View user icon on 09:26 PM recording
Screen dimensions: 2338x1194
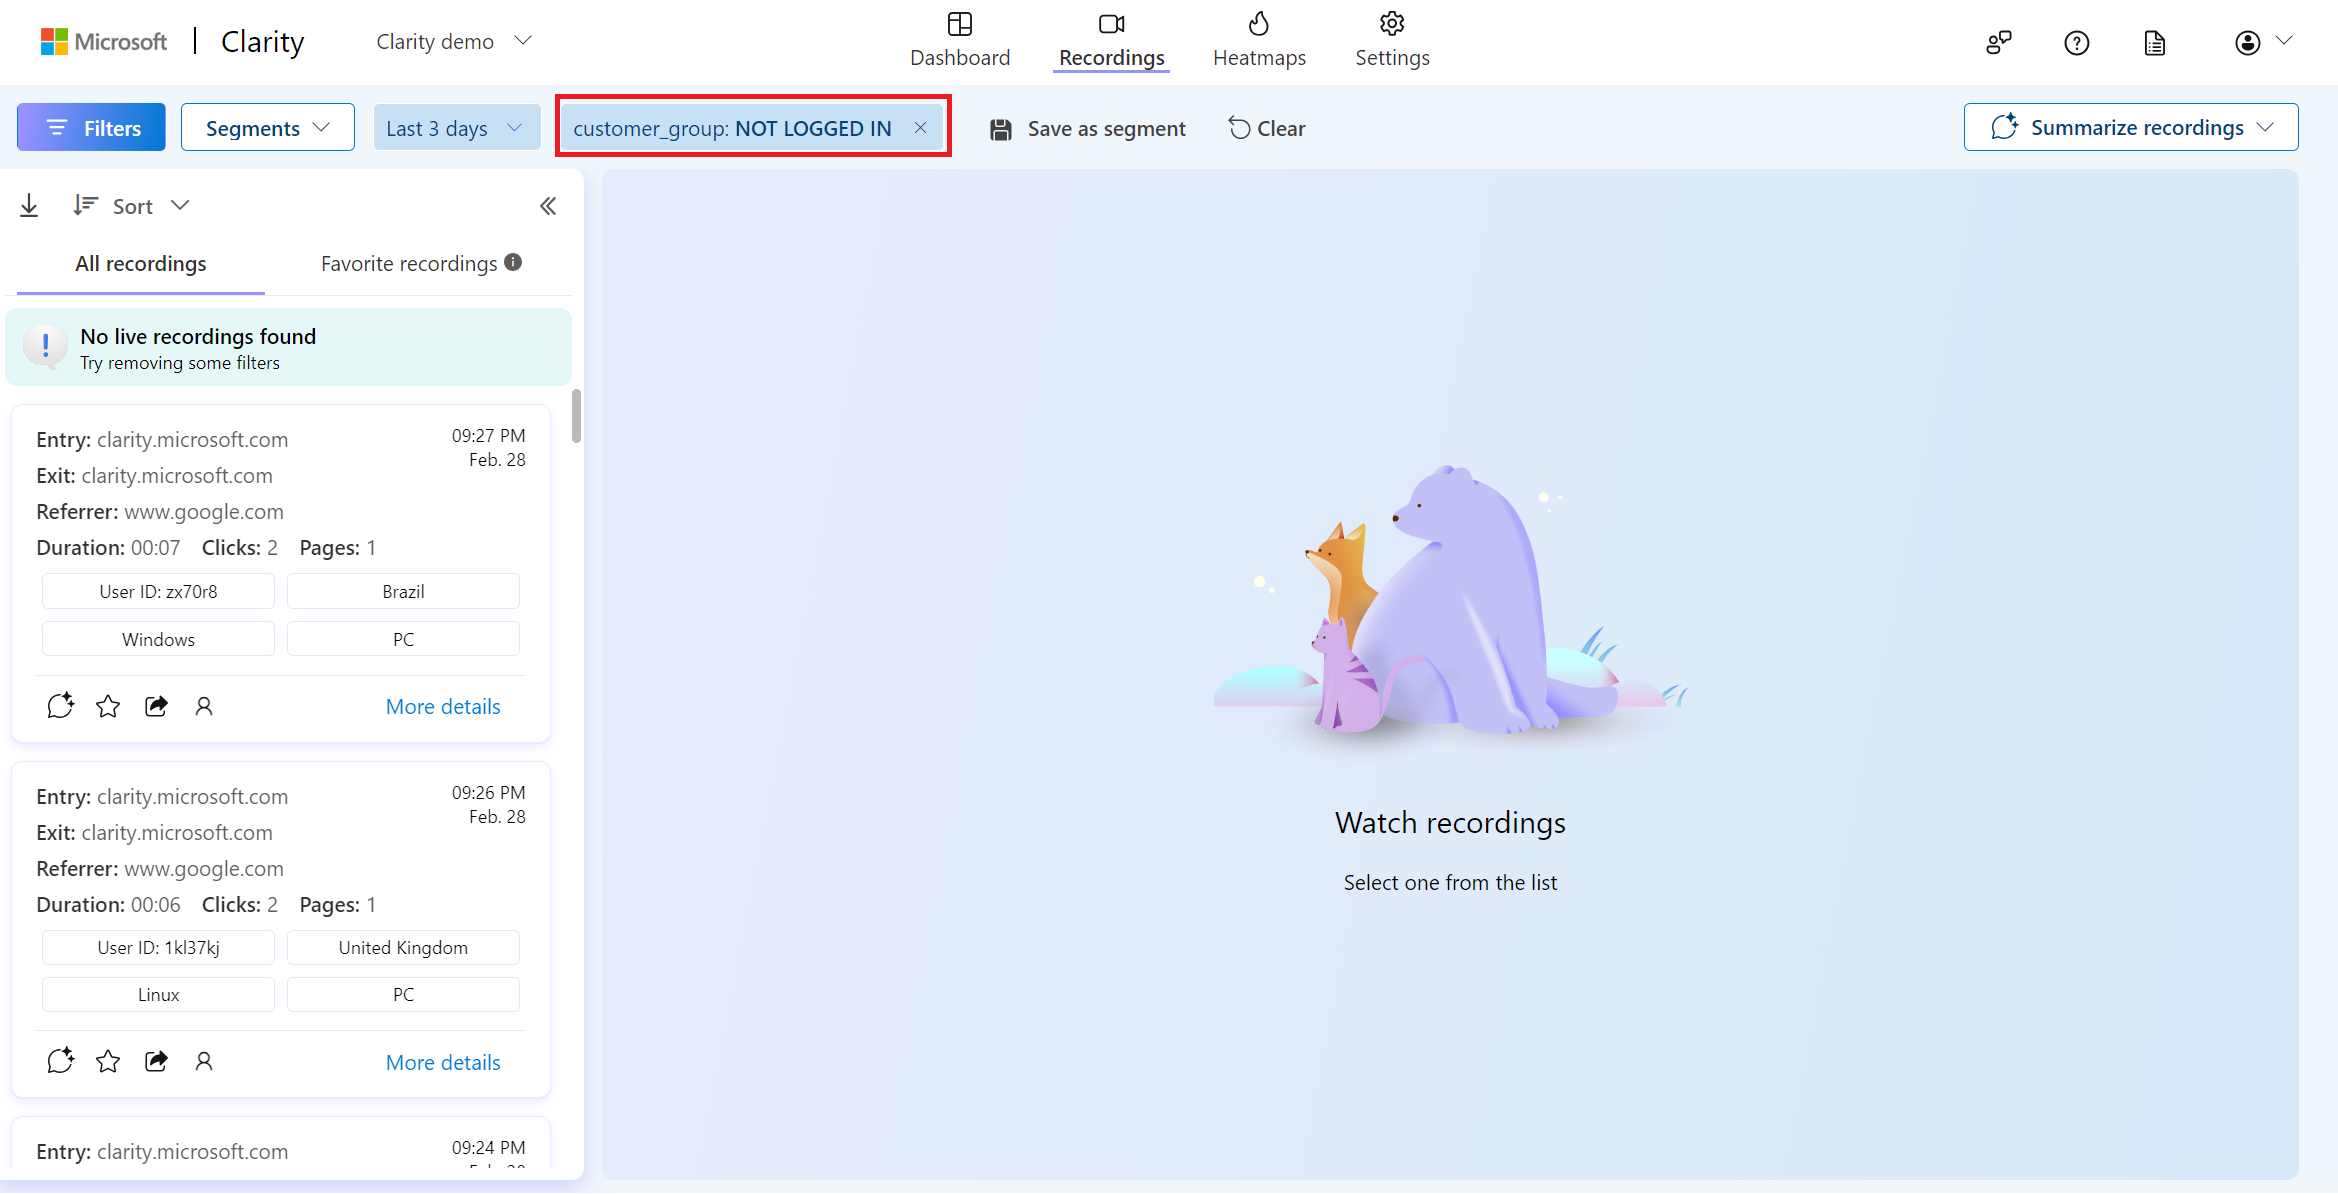pos(204,1061)
